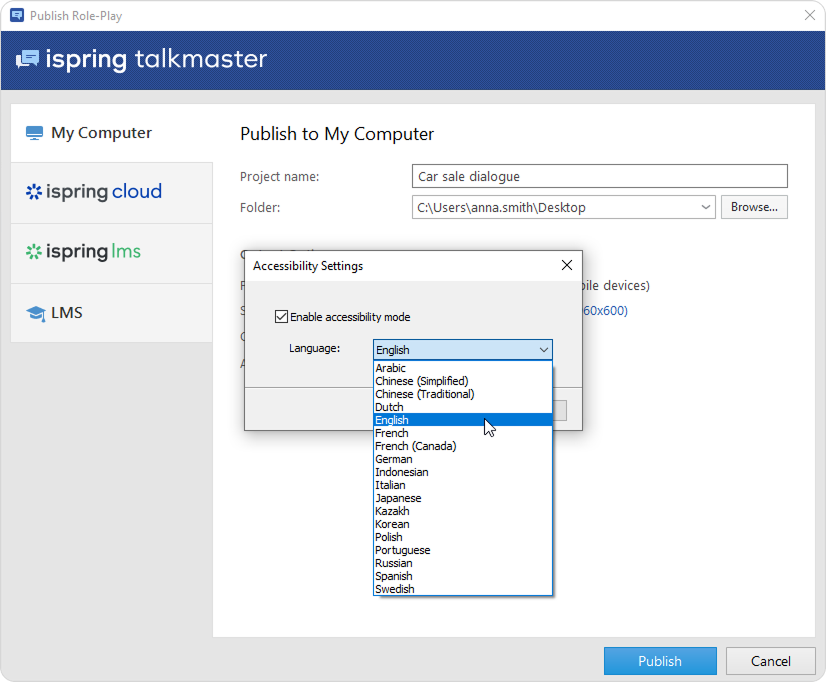Pick Arabic from the language list
The image size is (826, 682).
pyautogui.click(x=390, y=368)
